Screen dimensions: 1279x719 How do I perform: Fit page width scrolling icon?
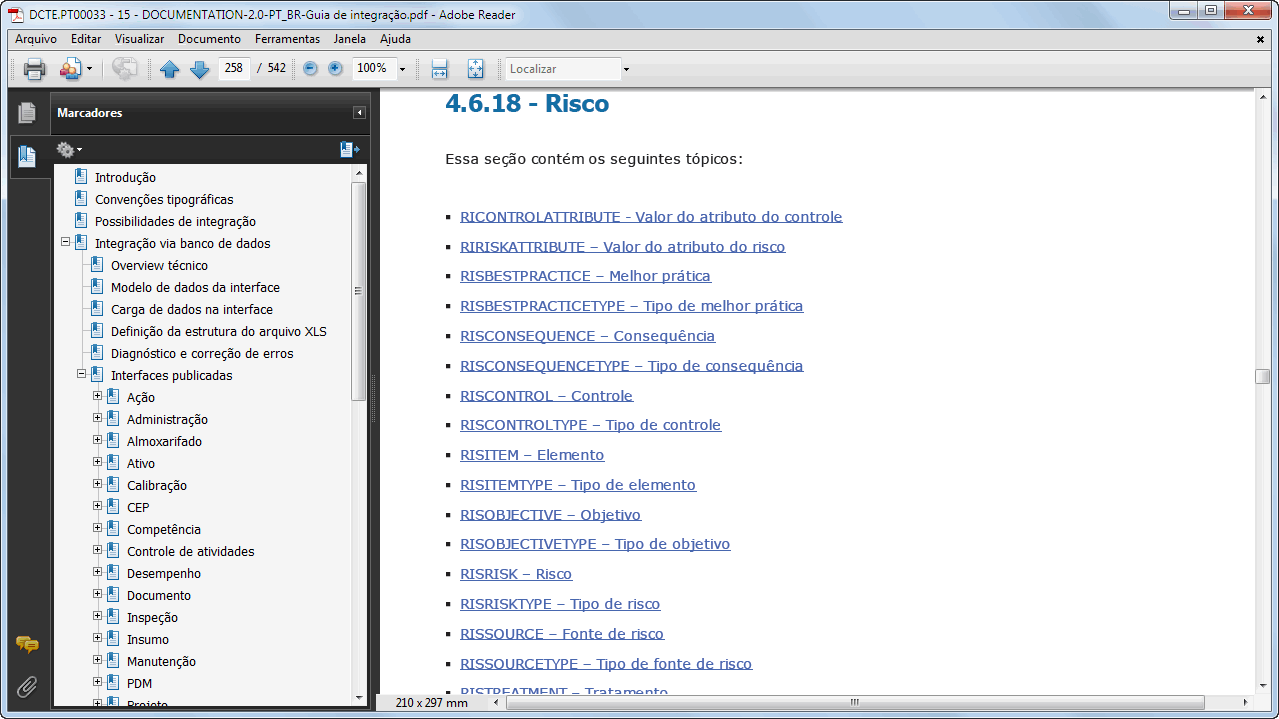click(x=439, y=69)
